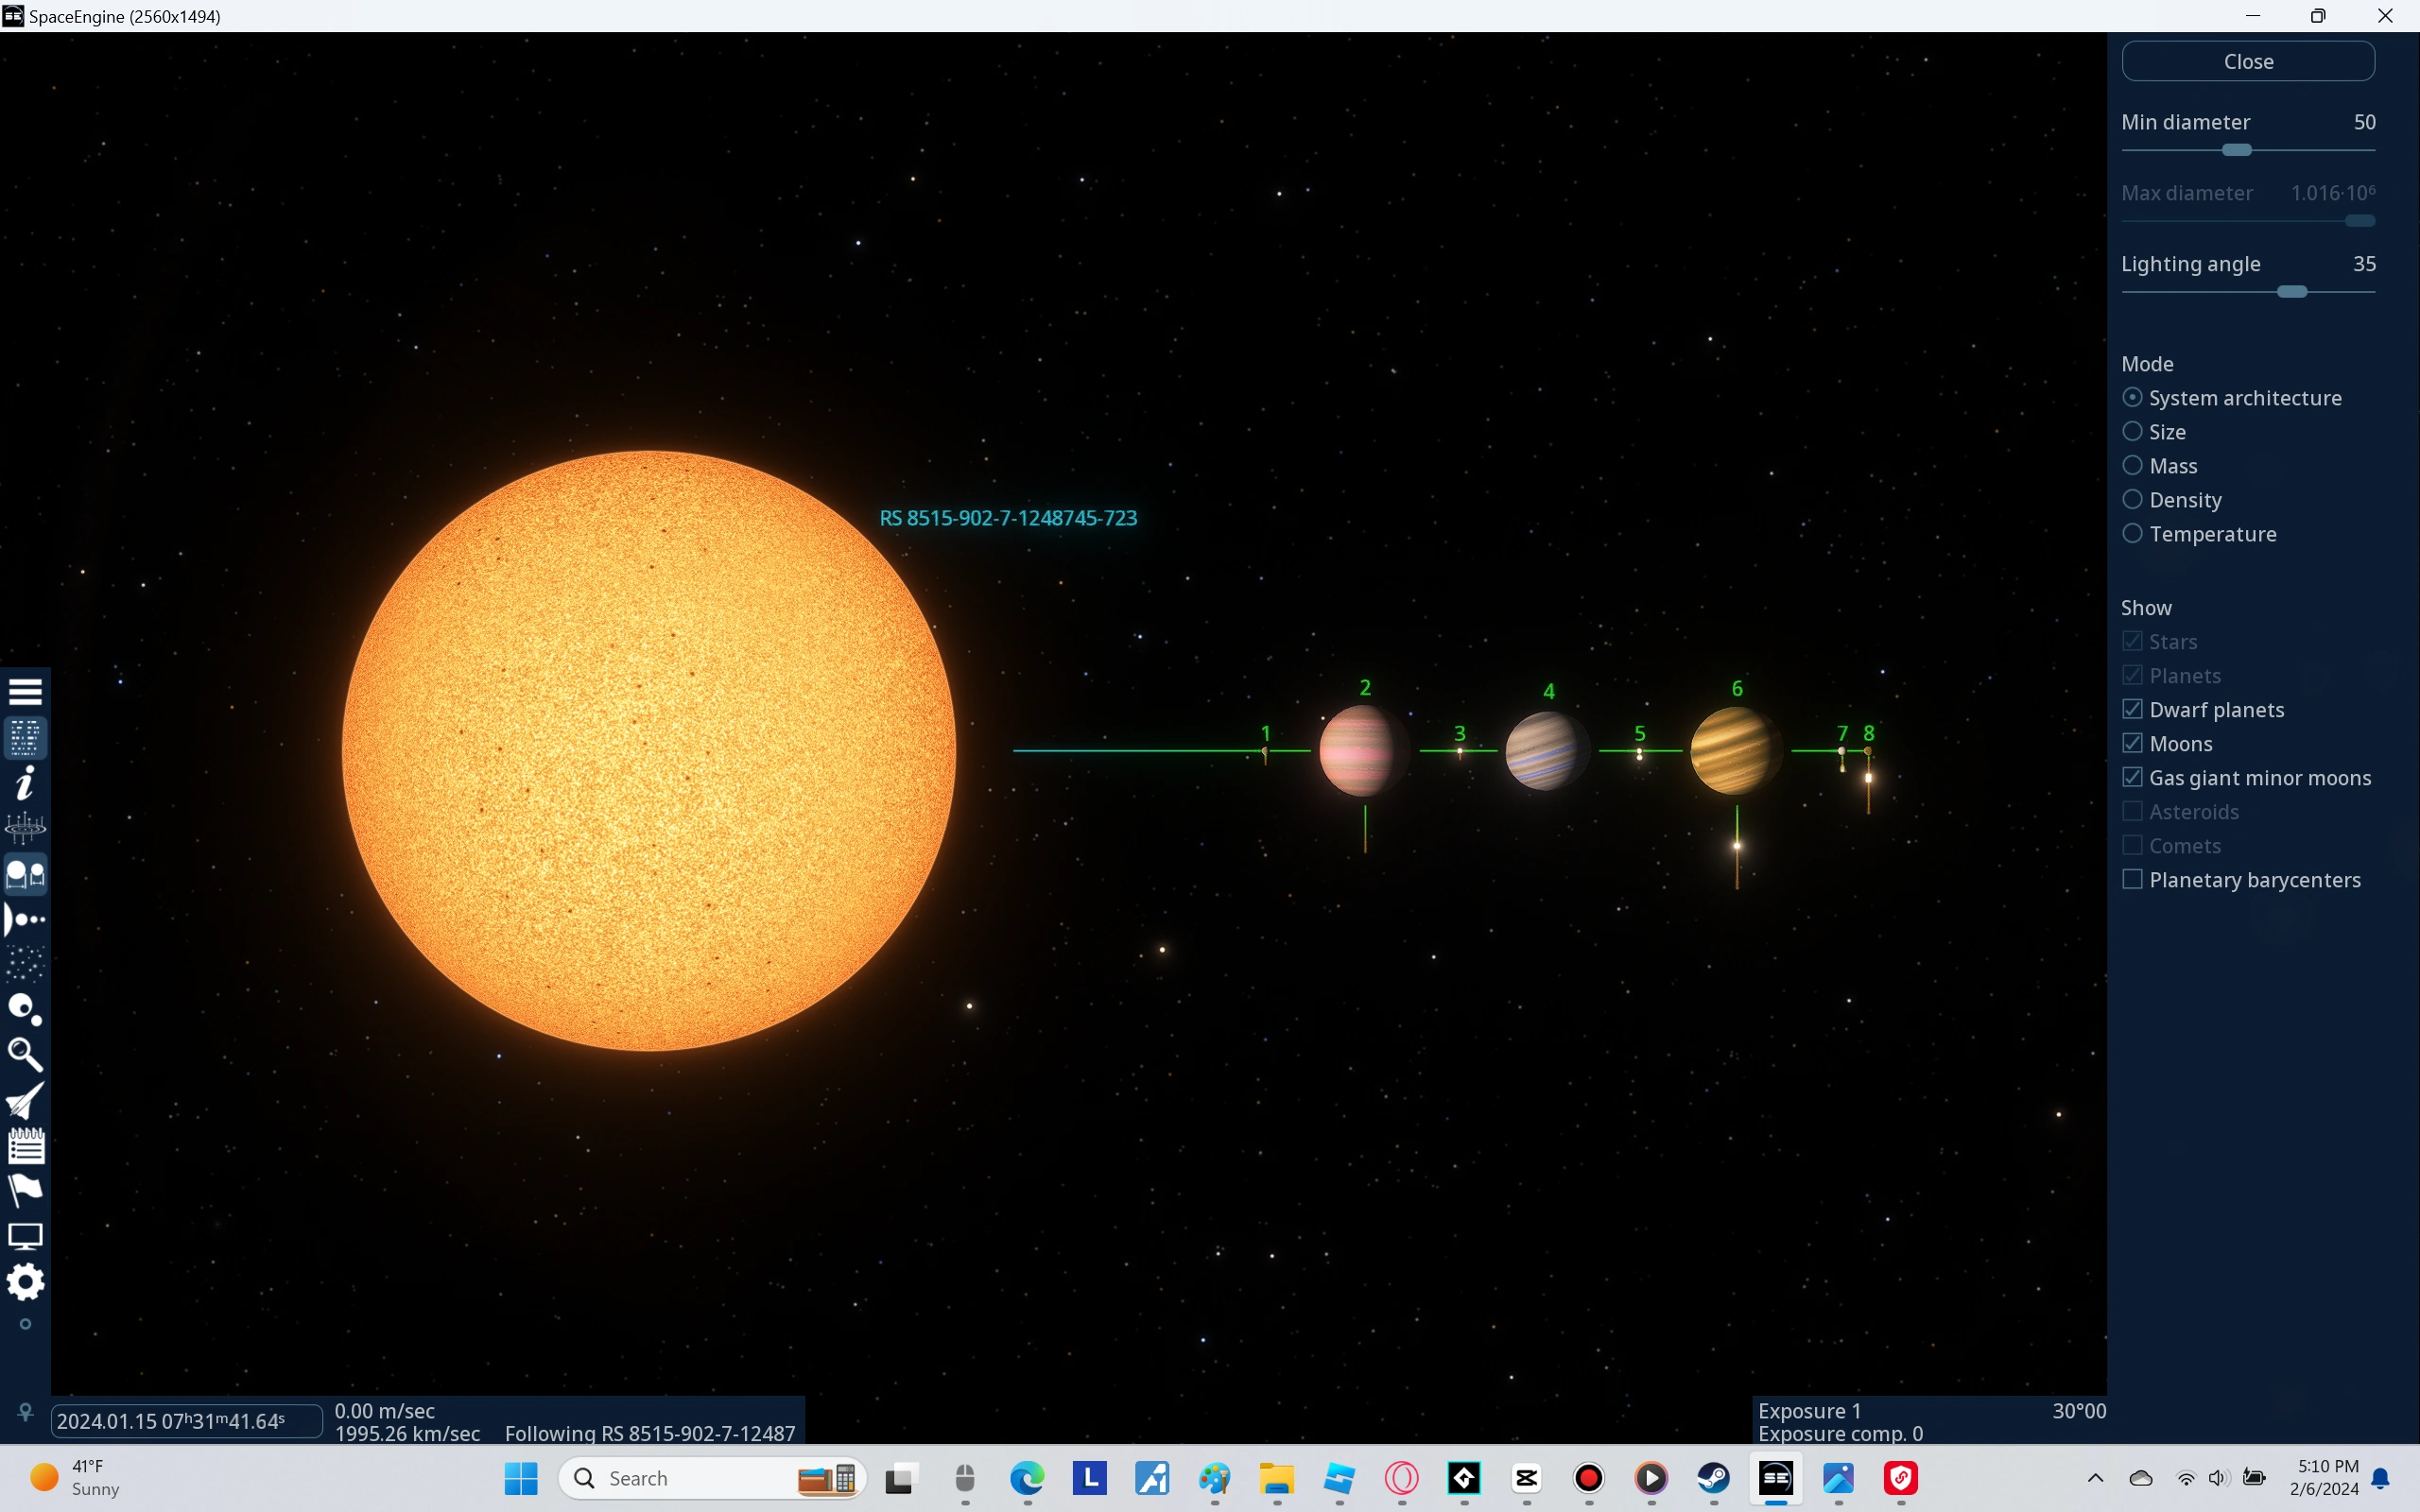Open the spaceship flight mode icon
The width and height of the screenshot is (2420, 1512).
click(25, 1100)
